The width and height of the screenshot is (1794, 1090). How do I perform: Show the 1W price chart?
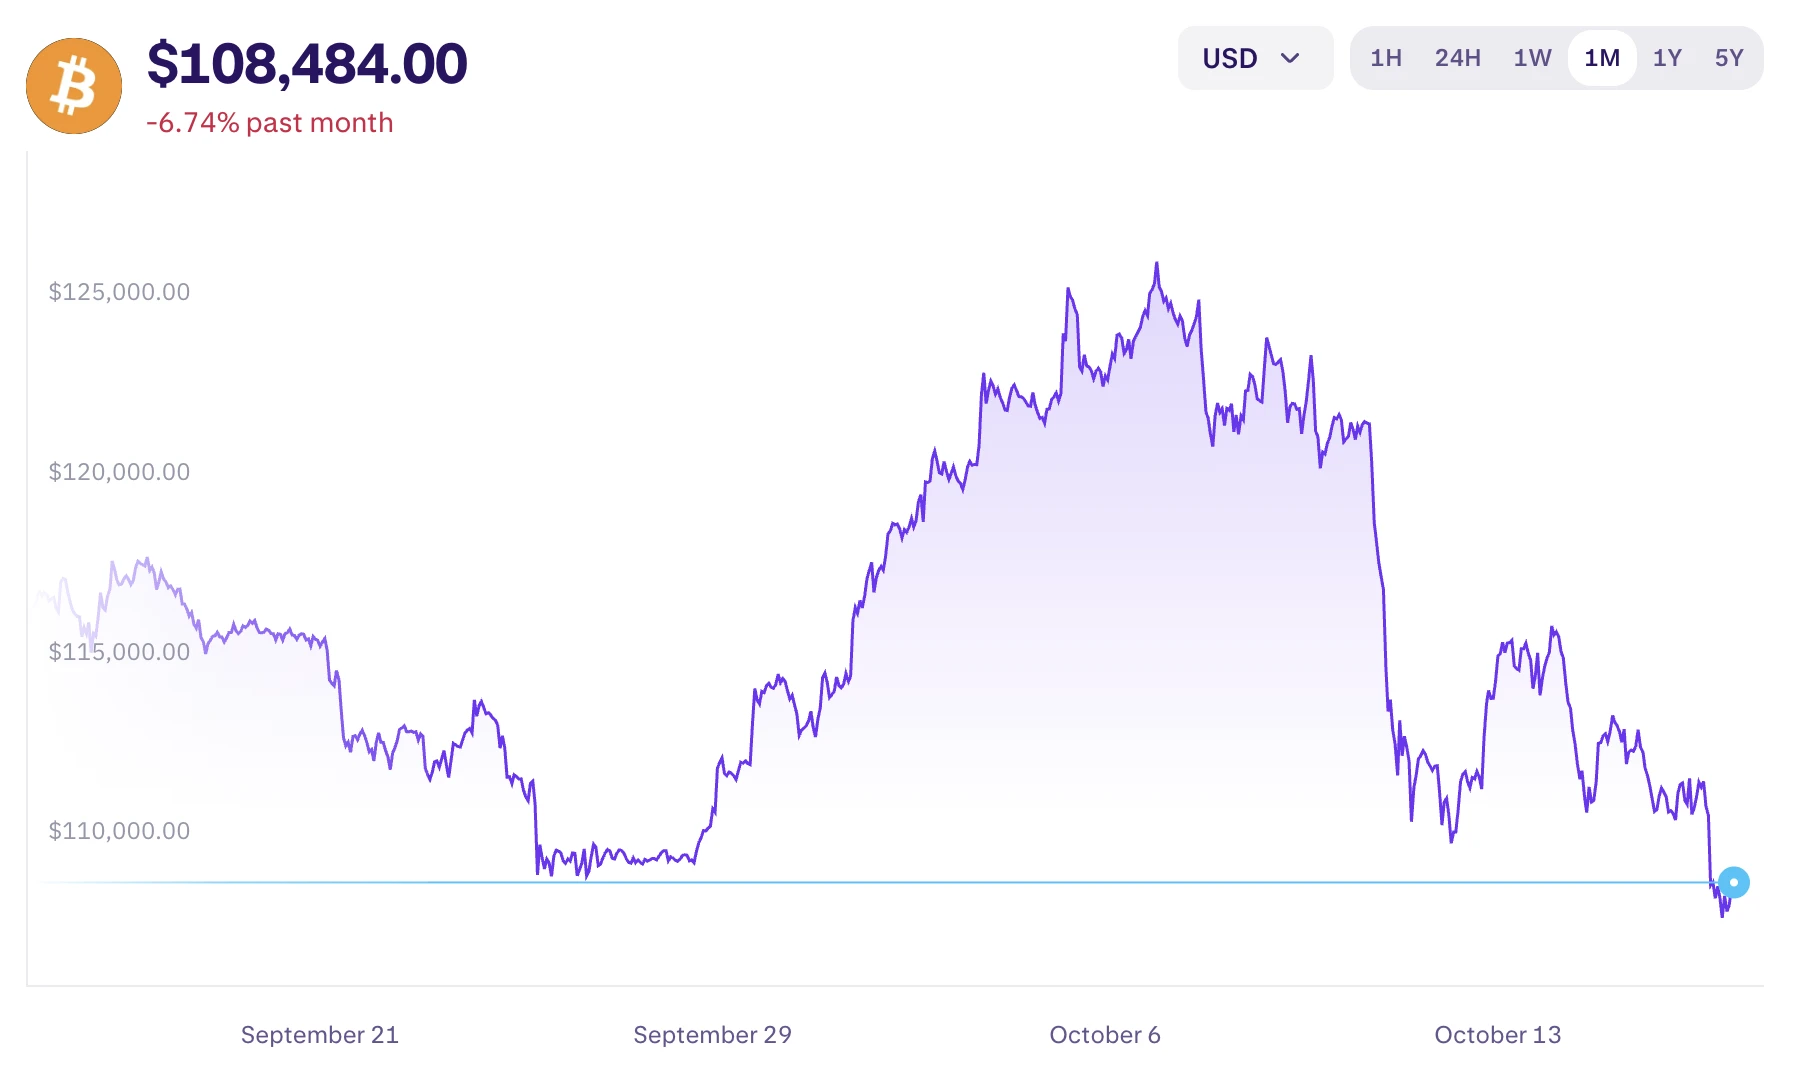[1532, 58]
